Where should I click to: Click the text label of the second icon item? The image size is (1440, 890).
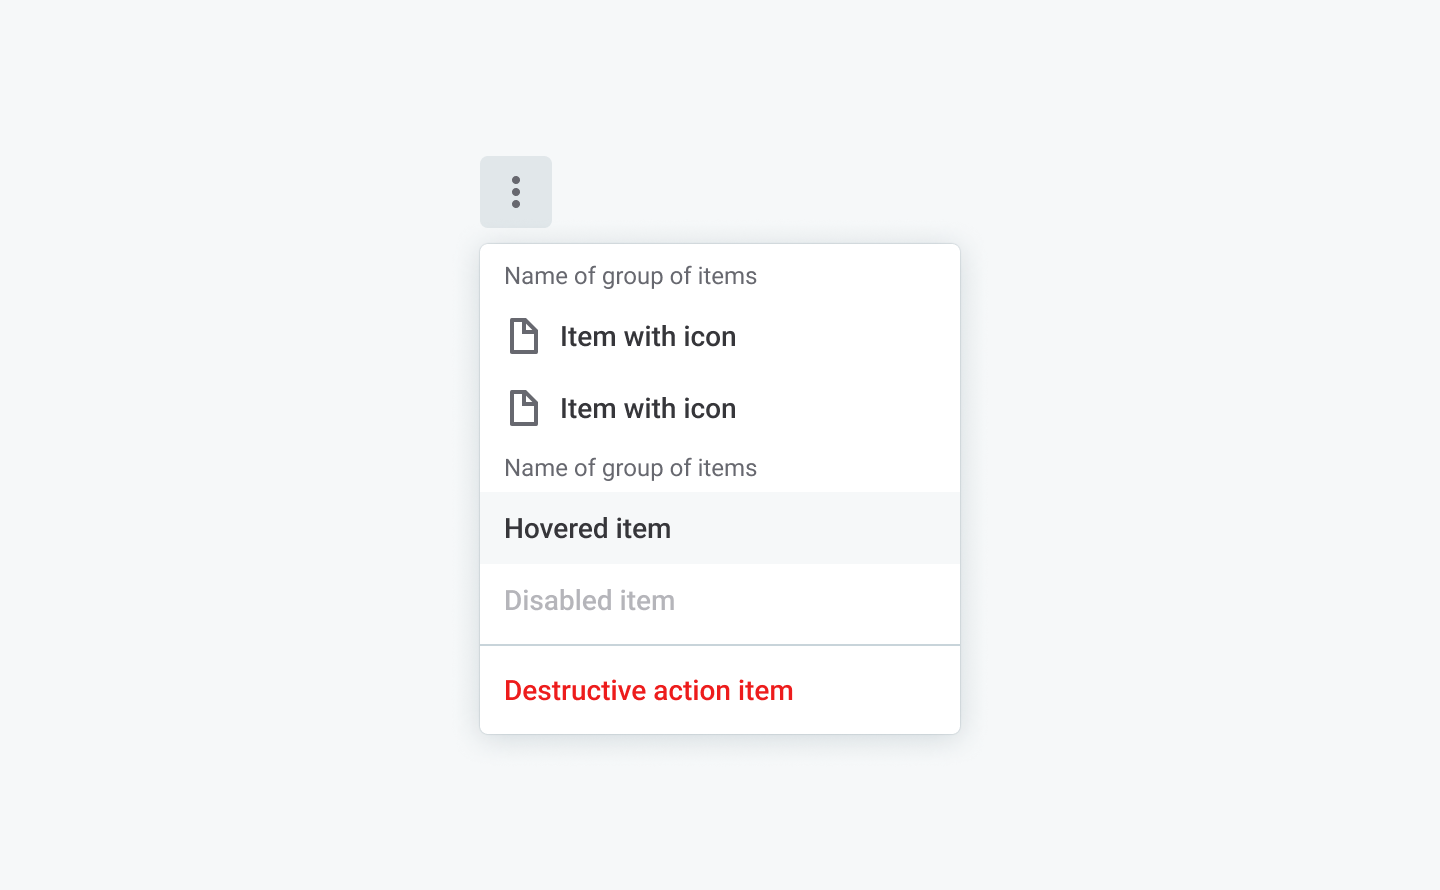click(648, 408)
